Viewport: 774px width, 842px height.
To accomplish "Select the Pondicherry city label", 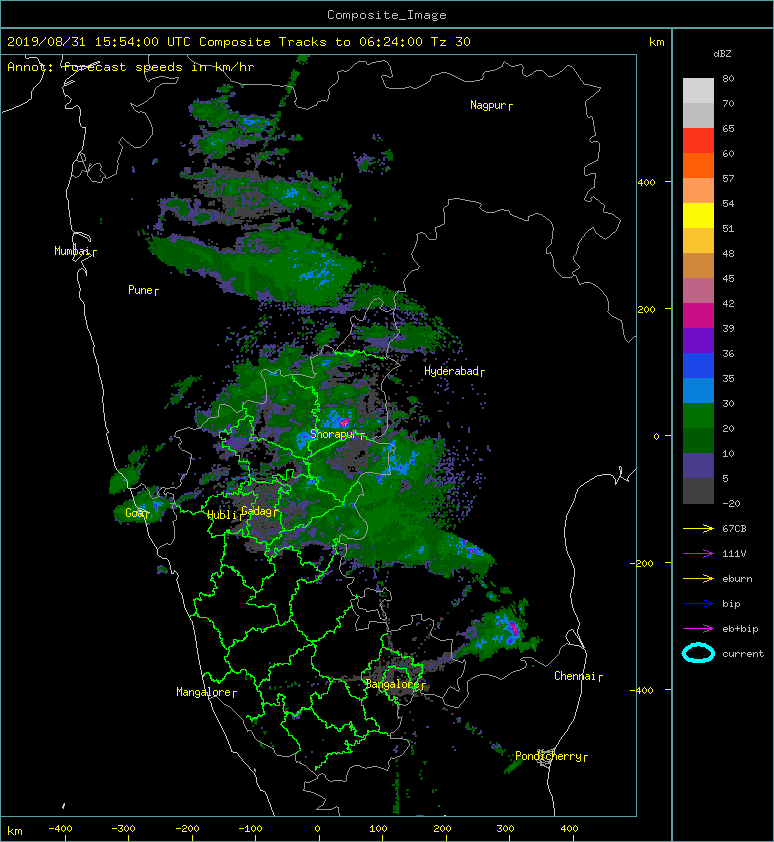I will 548,756.
